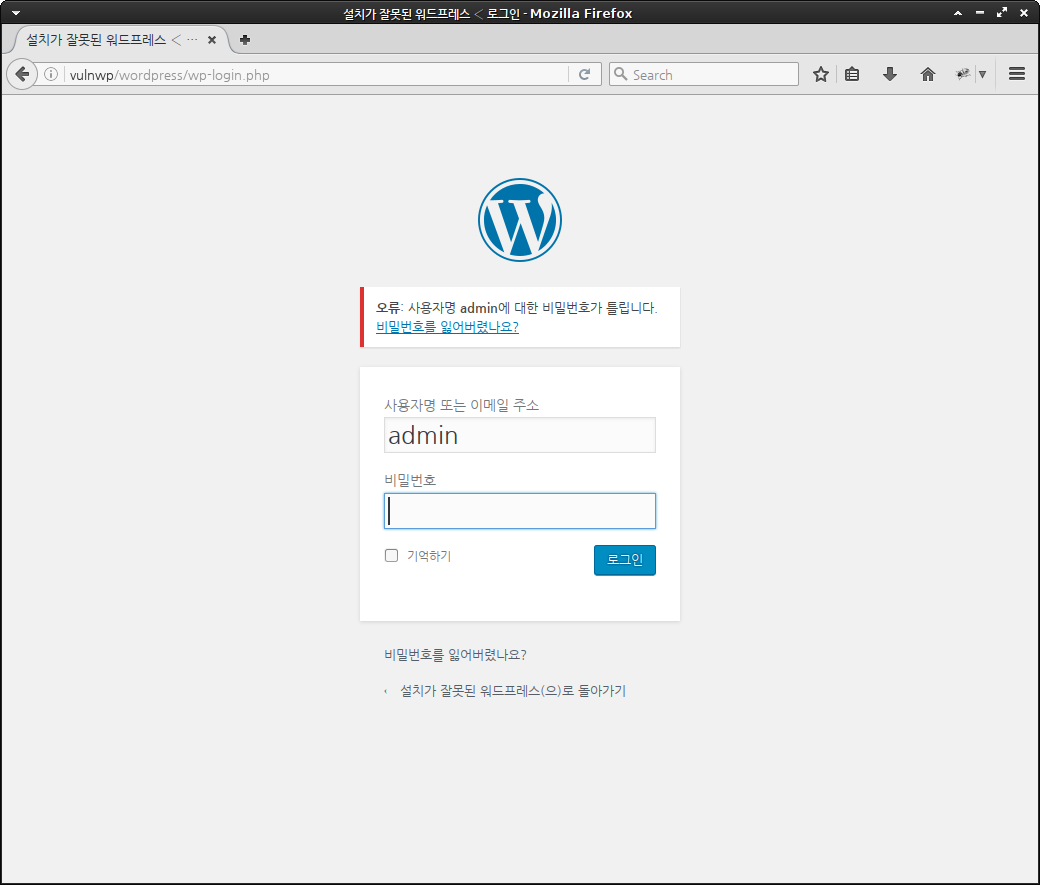1040x885 pixels.
Task: Open the Firefox hamburger menu
Action: tap(1017, 74)
